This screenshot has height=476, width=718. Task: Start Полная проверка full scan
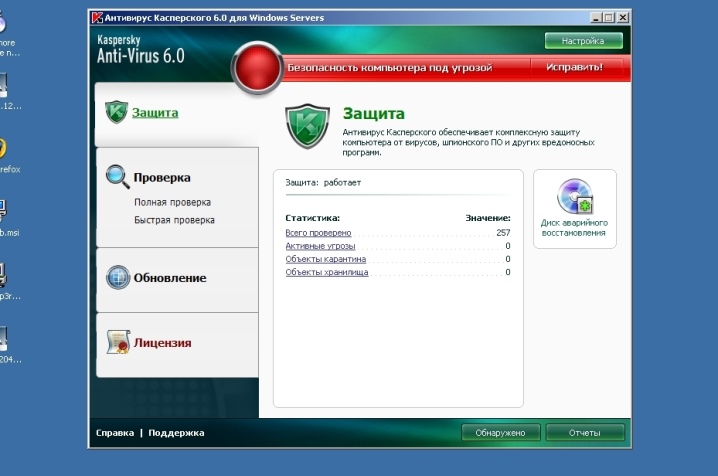pos(172,202)
